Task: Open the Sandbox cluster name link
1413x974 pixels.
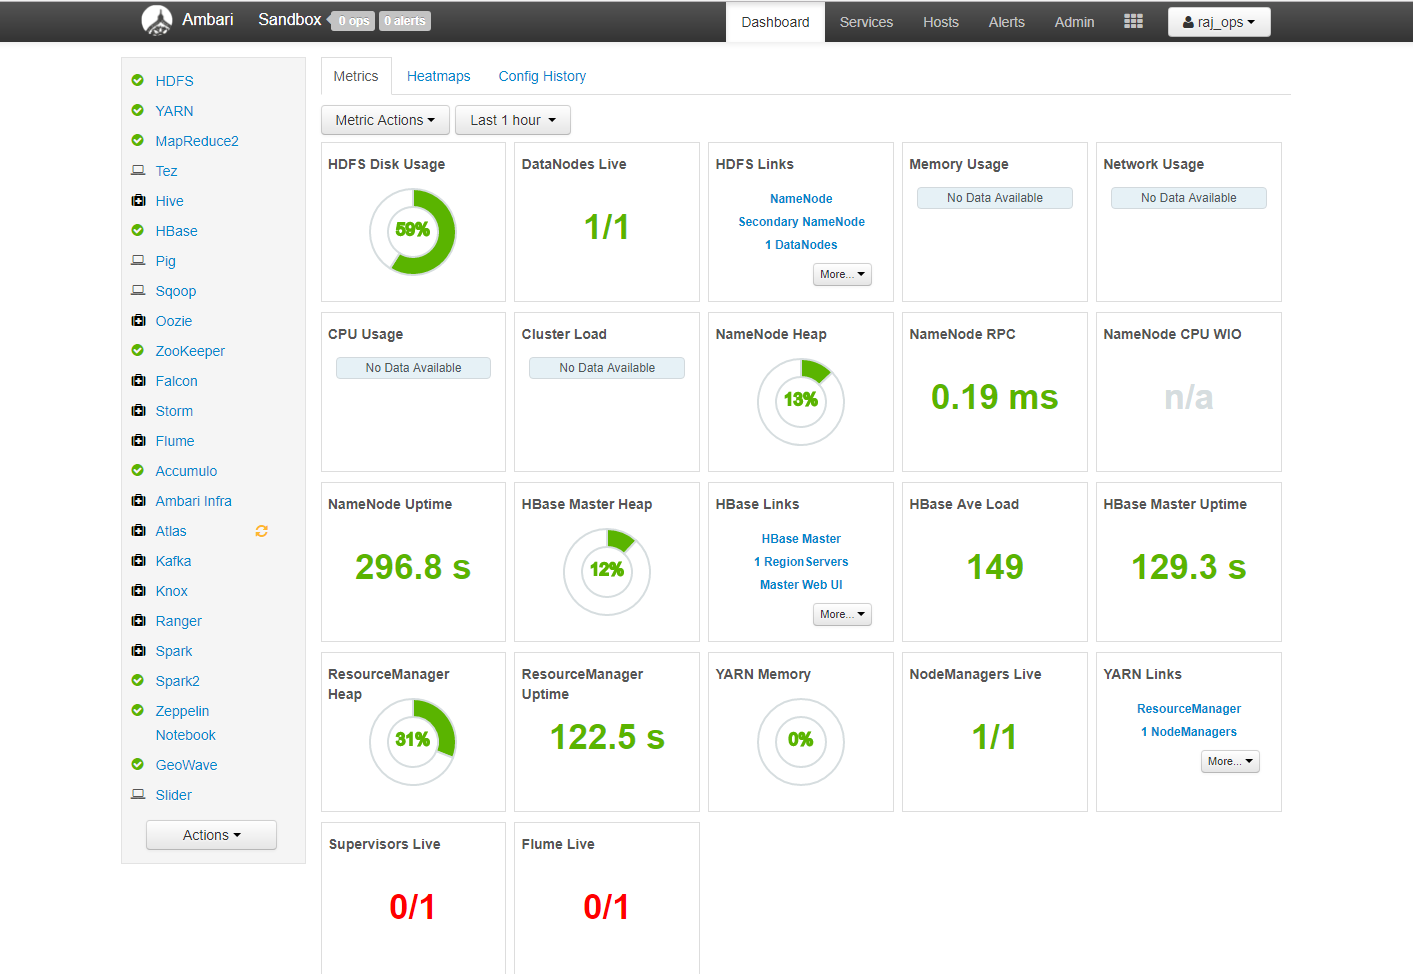Action: (x=290, y=20)
